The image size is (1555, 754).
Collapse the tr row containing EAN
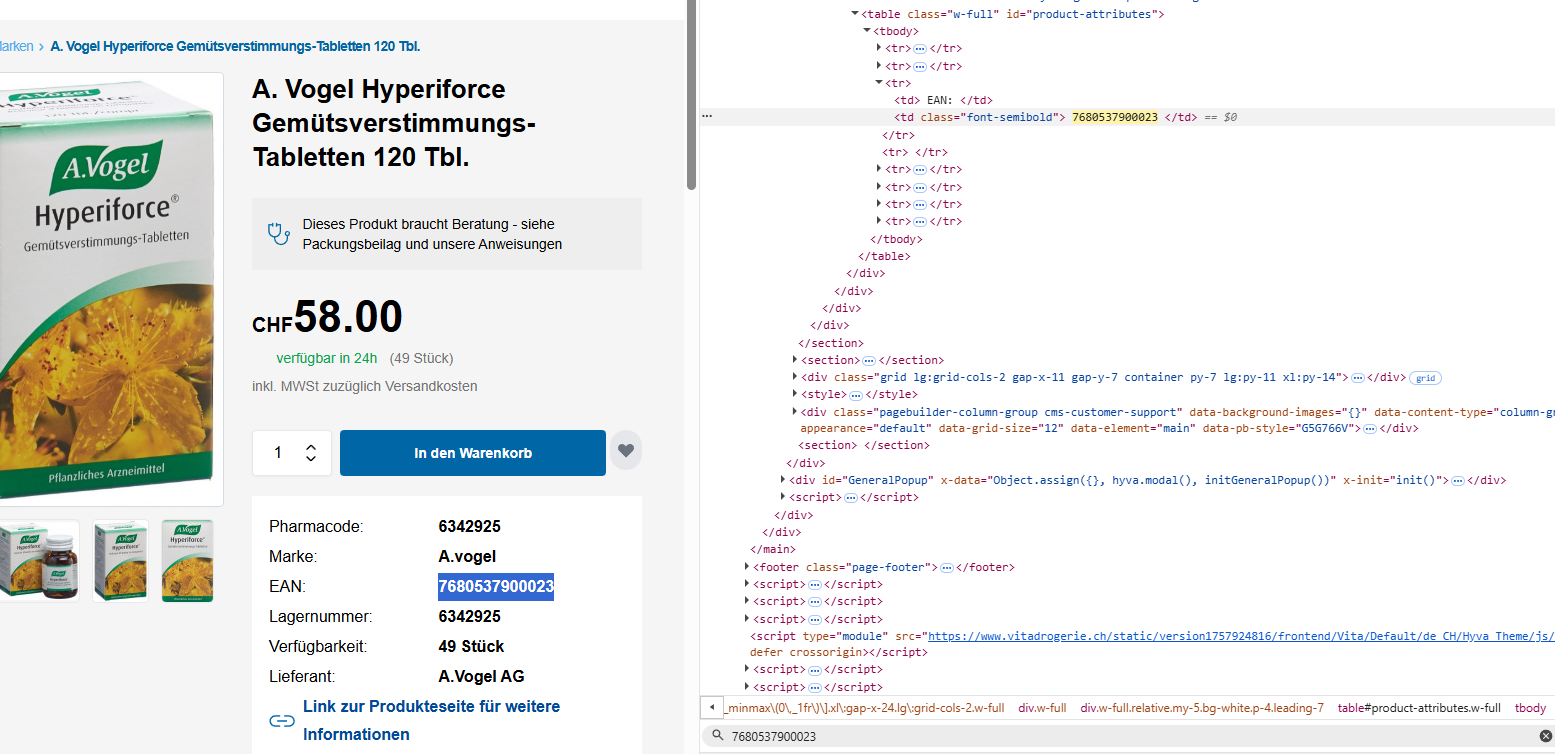point(879,83)
